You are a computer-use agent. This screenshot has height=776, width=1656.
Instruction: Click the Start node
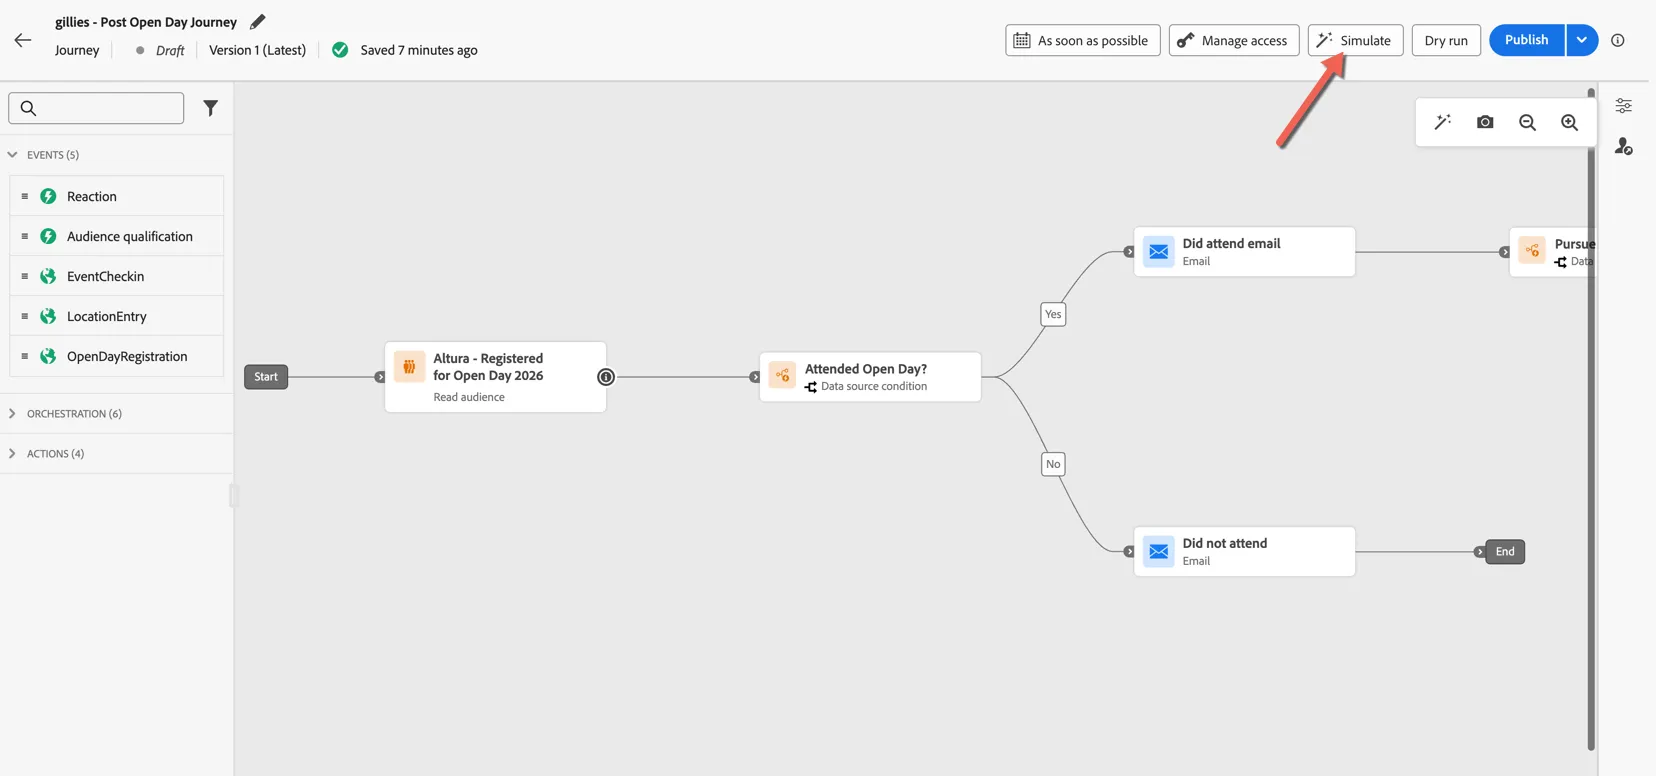[266, 377]
